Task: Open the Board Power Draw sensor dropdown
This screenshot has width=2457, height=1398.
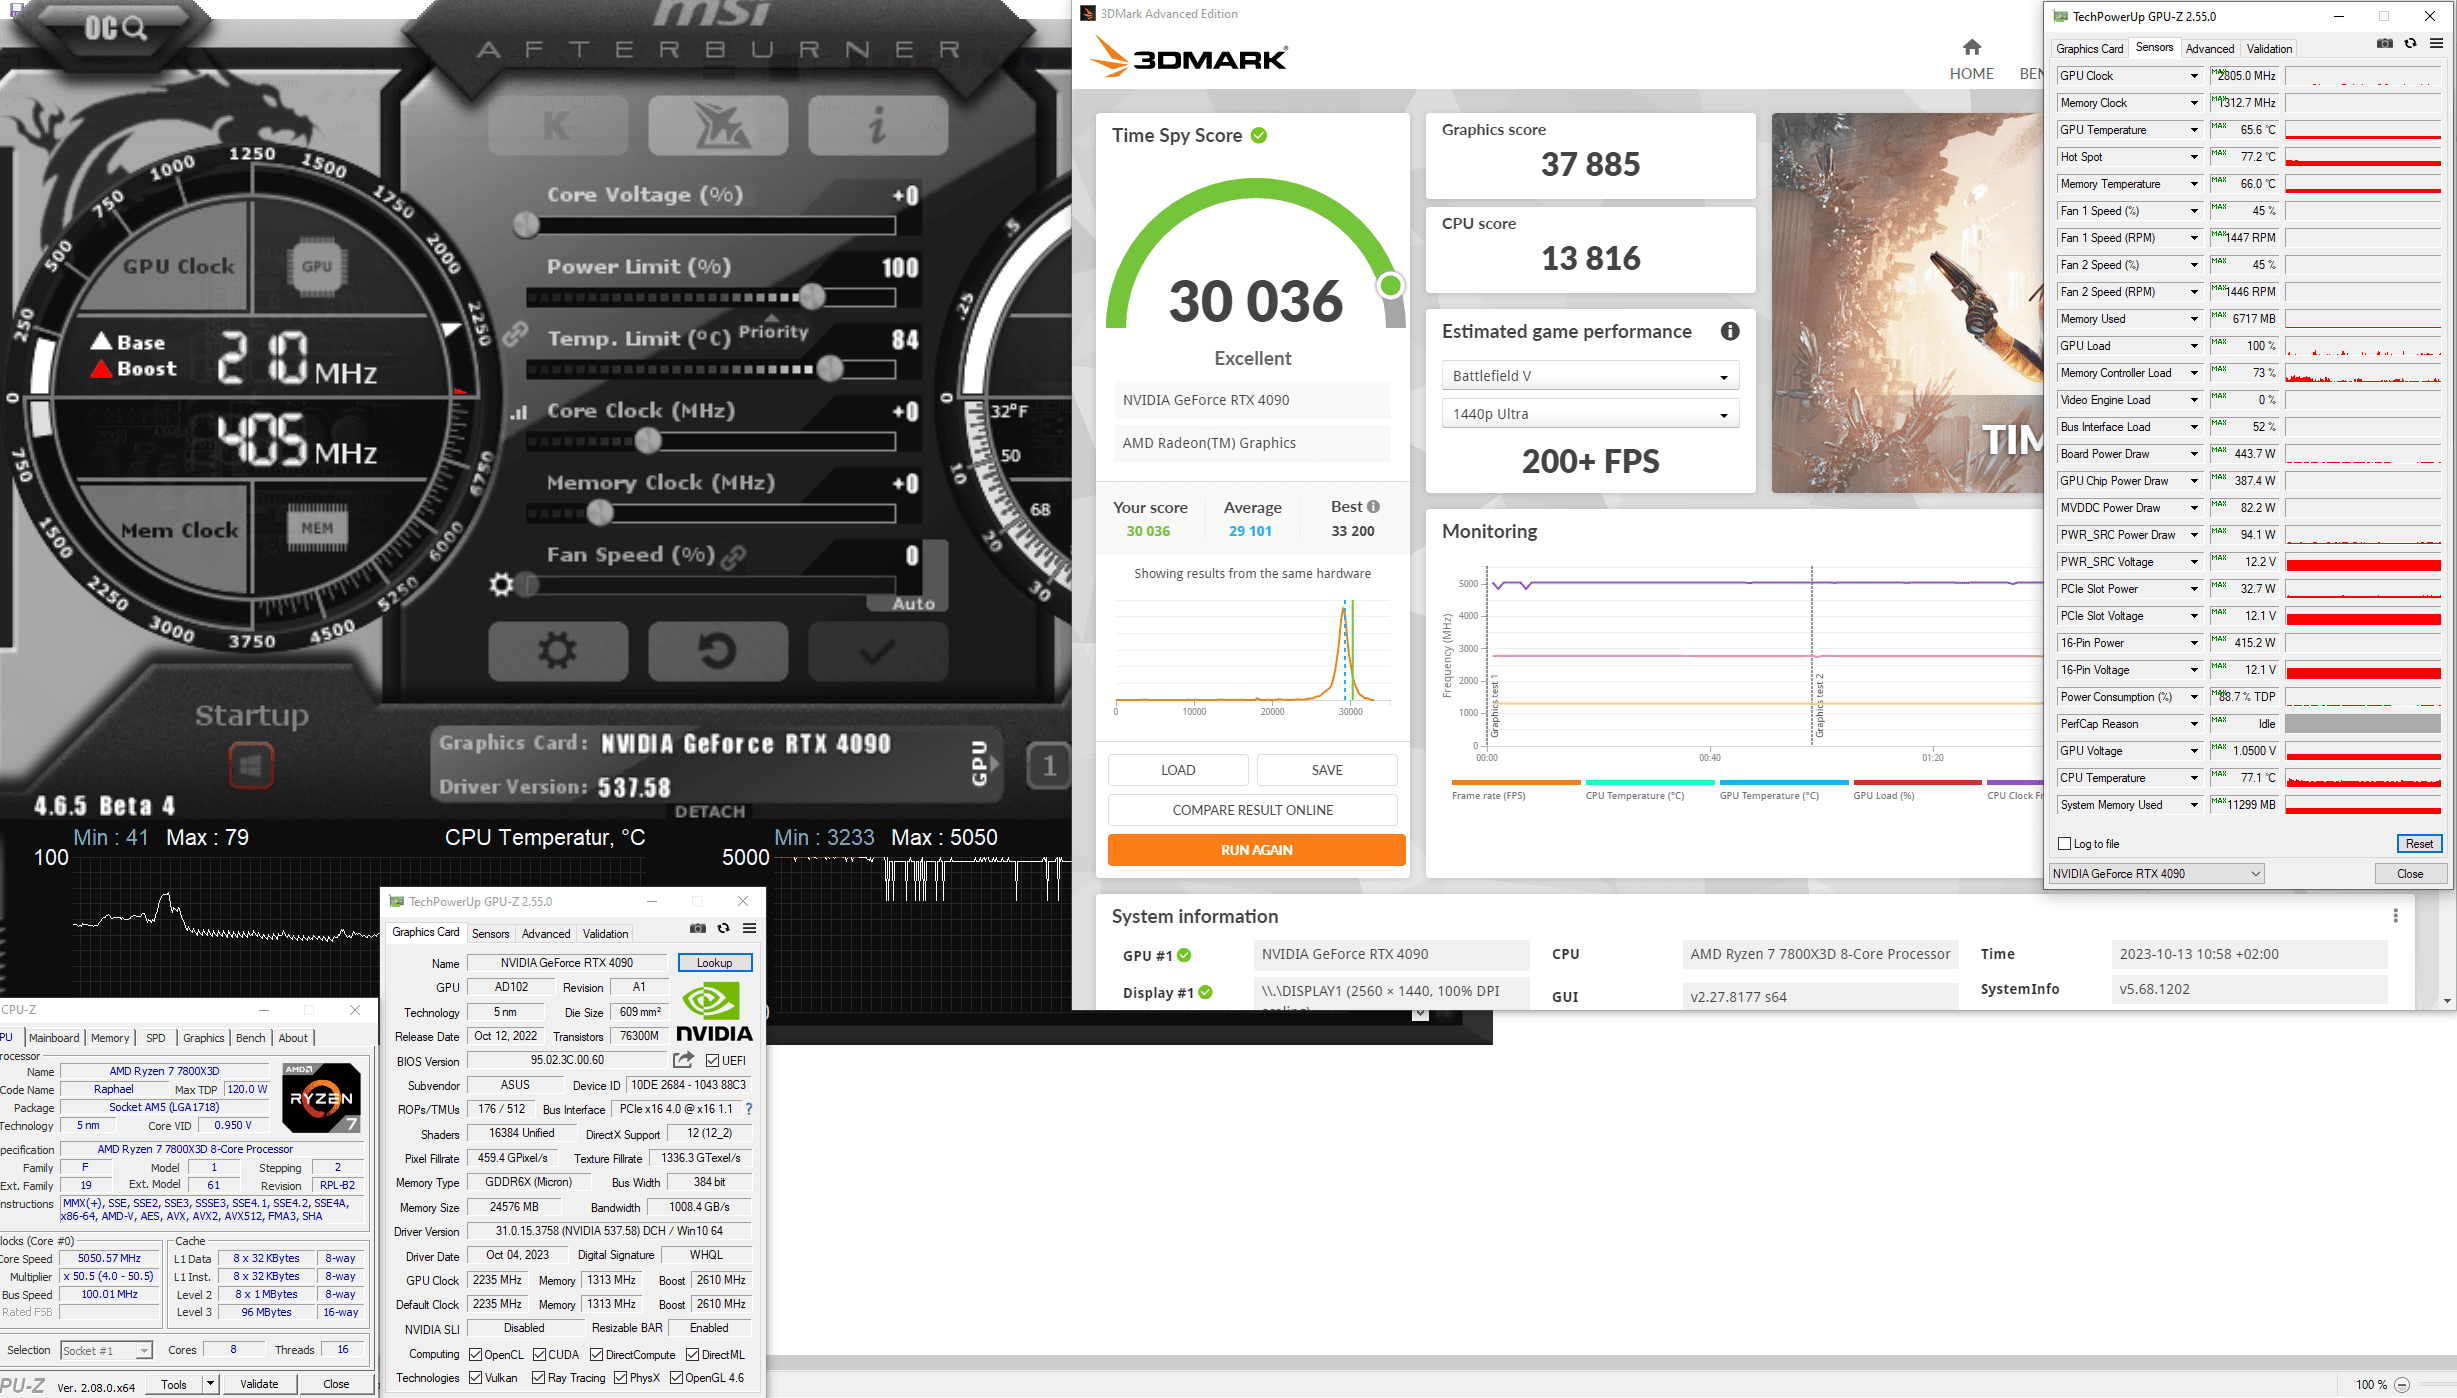Action: tap(2194, 454)
